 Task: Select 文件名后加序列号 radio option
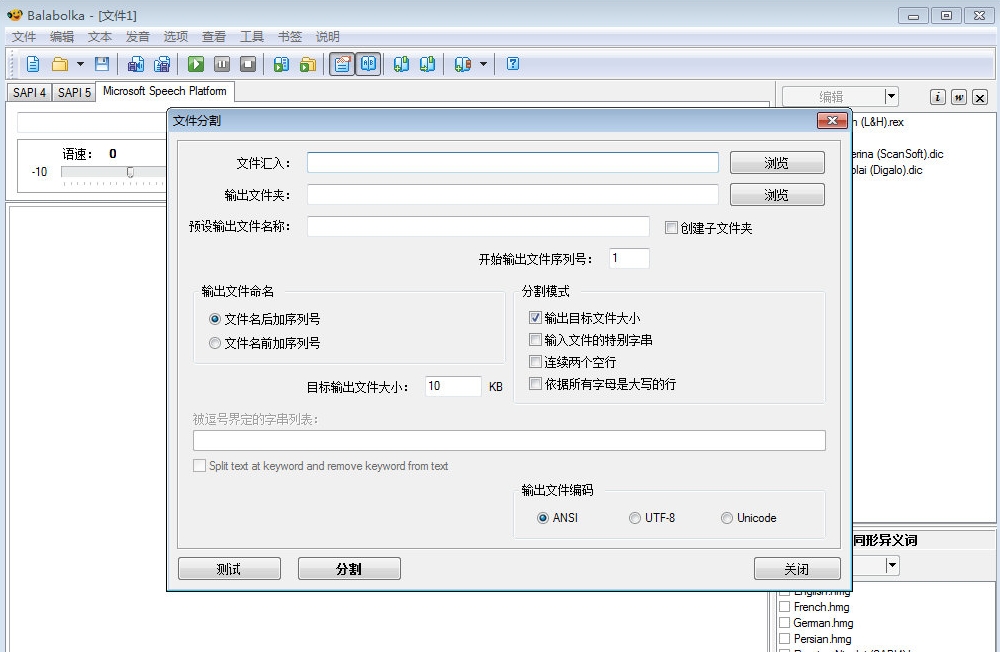[x=215, y=319]
